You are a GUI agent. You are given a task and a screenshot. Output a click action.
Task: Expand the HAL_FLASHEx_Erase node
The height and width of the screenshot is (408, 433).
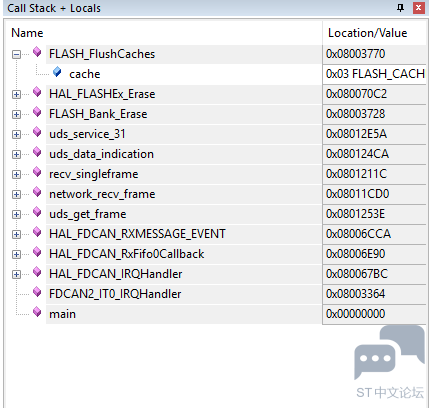[x=16, y=94]
